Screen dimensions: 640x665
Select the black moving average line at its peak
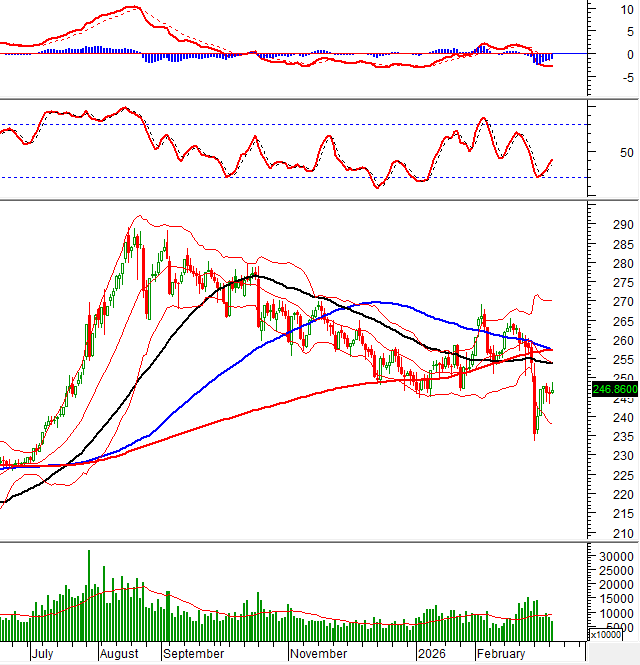click(250, 277)
